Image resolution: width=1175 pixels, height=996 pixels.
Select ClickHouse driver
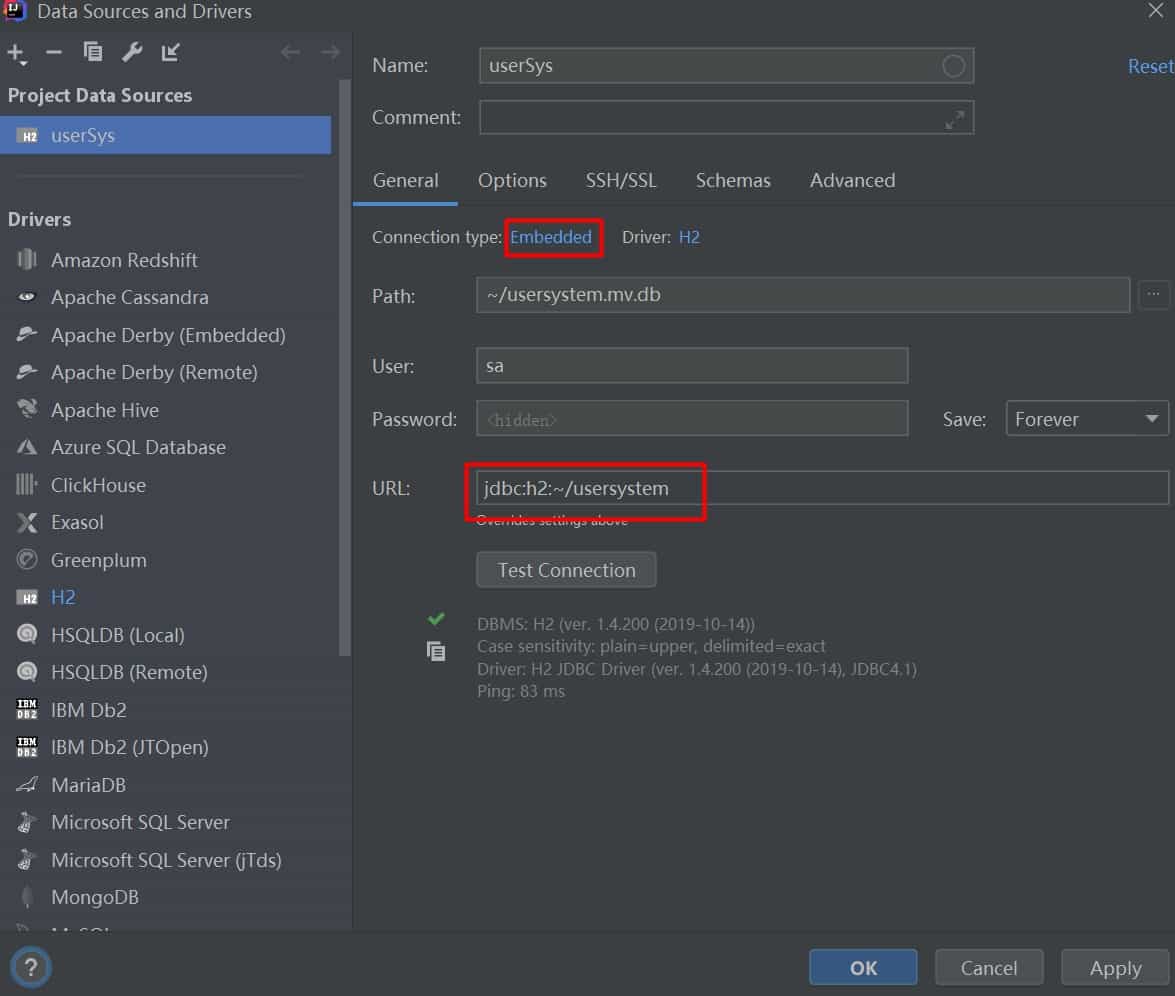point(97,485)
